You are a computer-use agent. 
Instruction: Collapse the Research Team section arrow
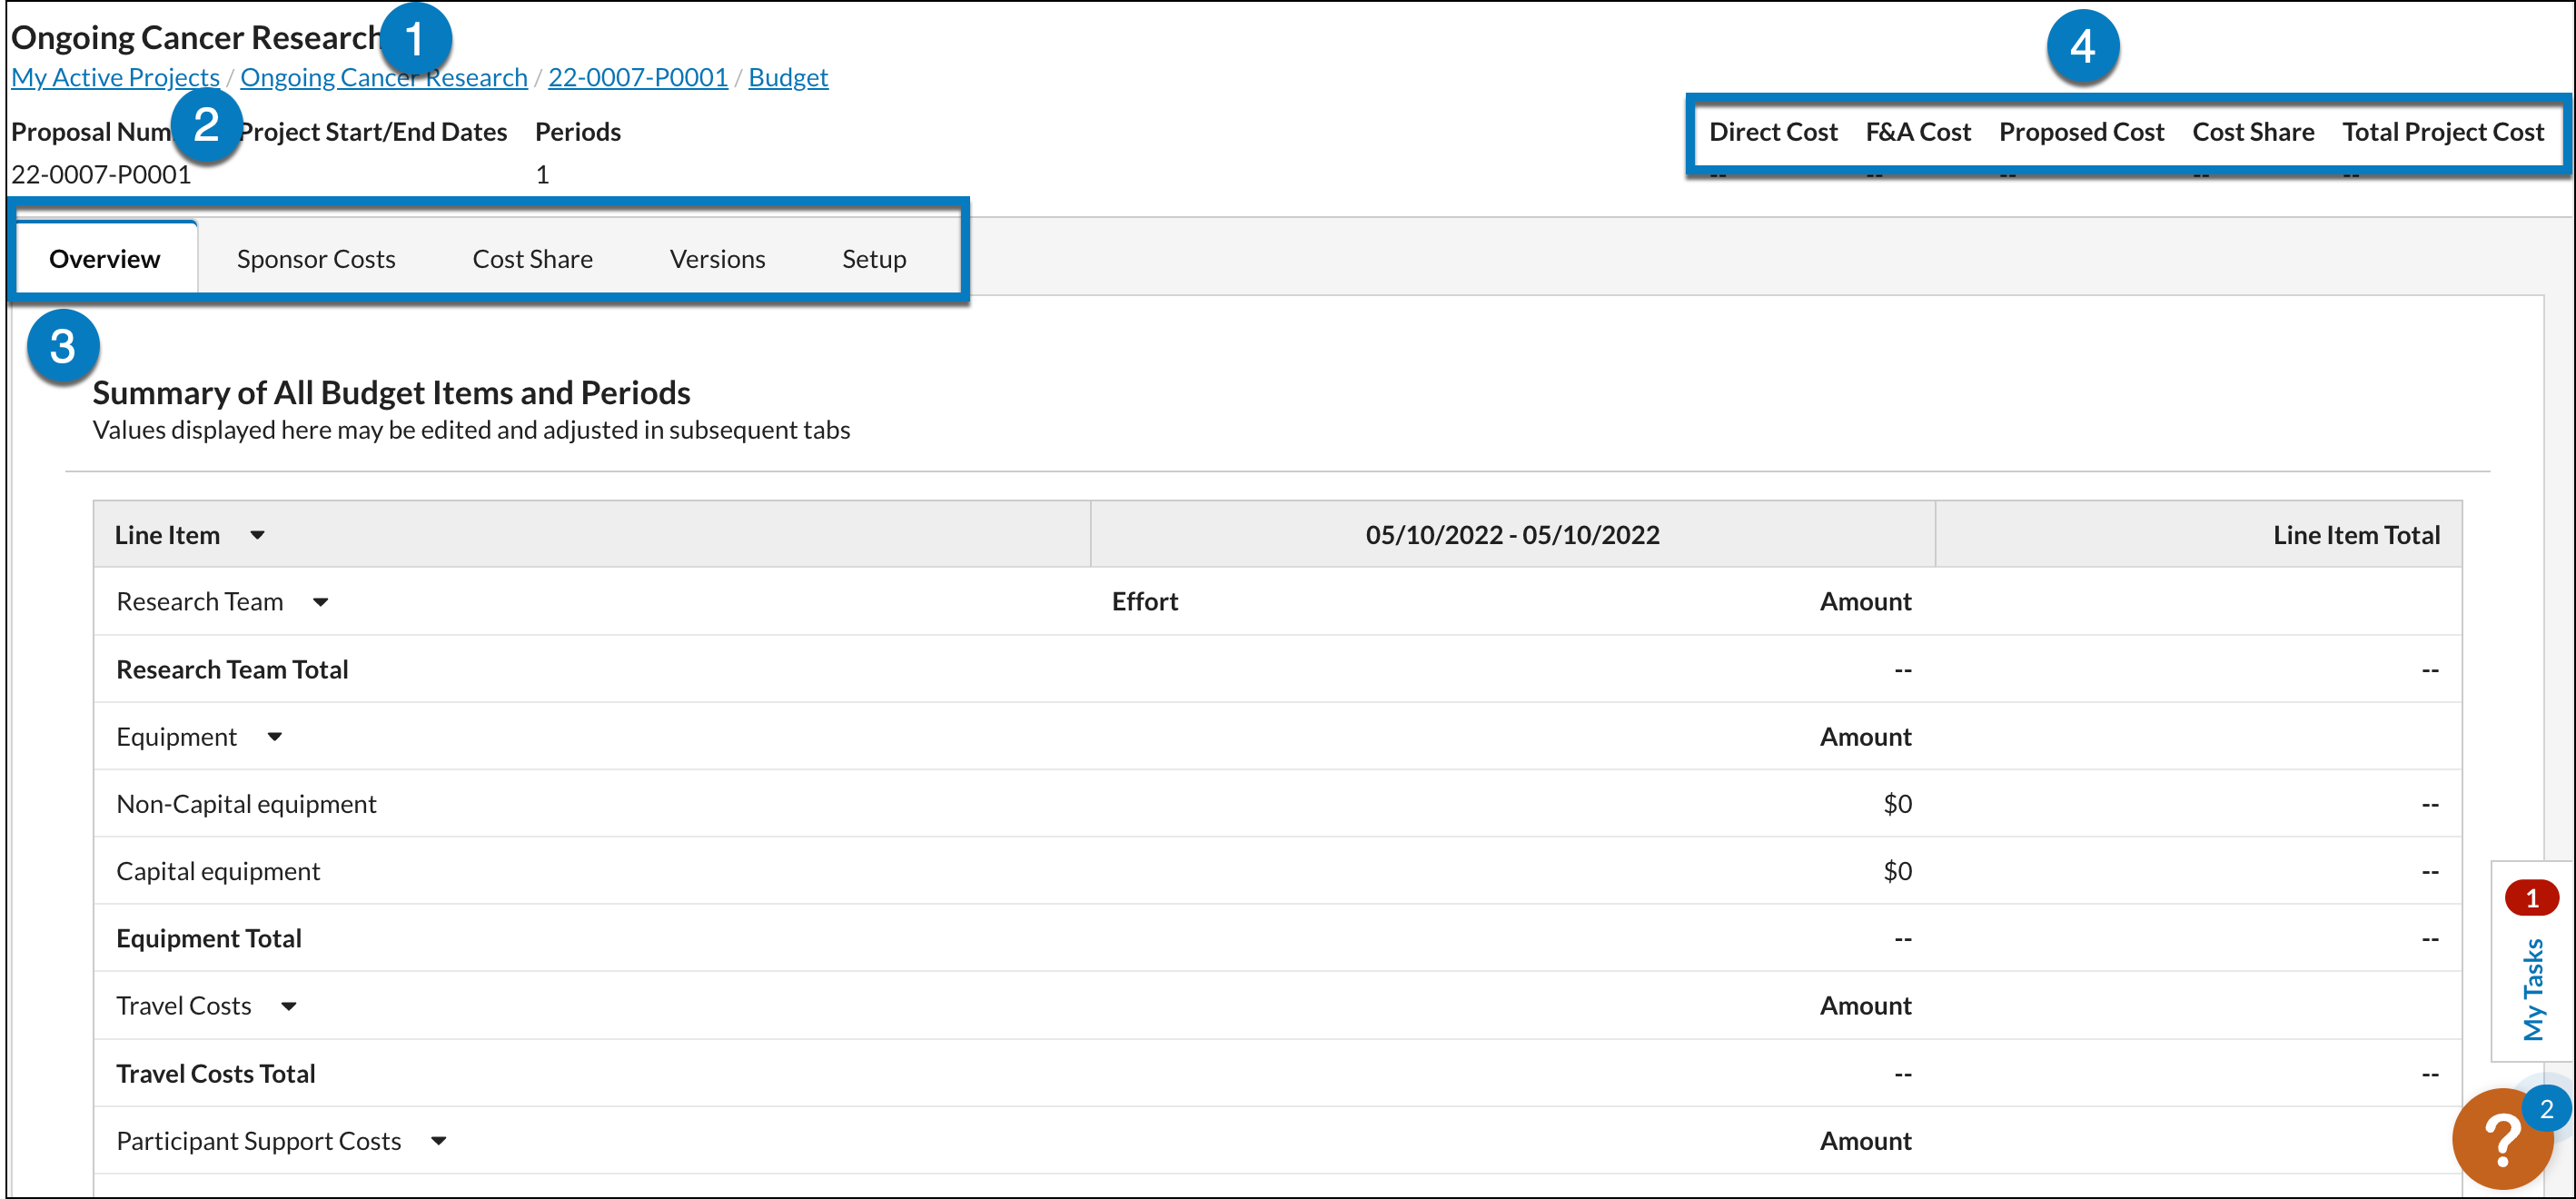(320, 602)
